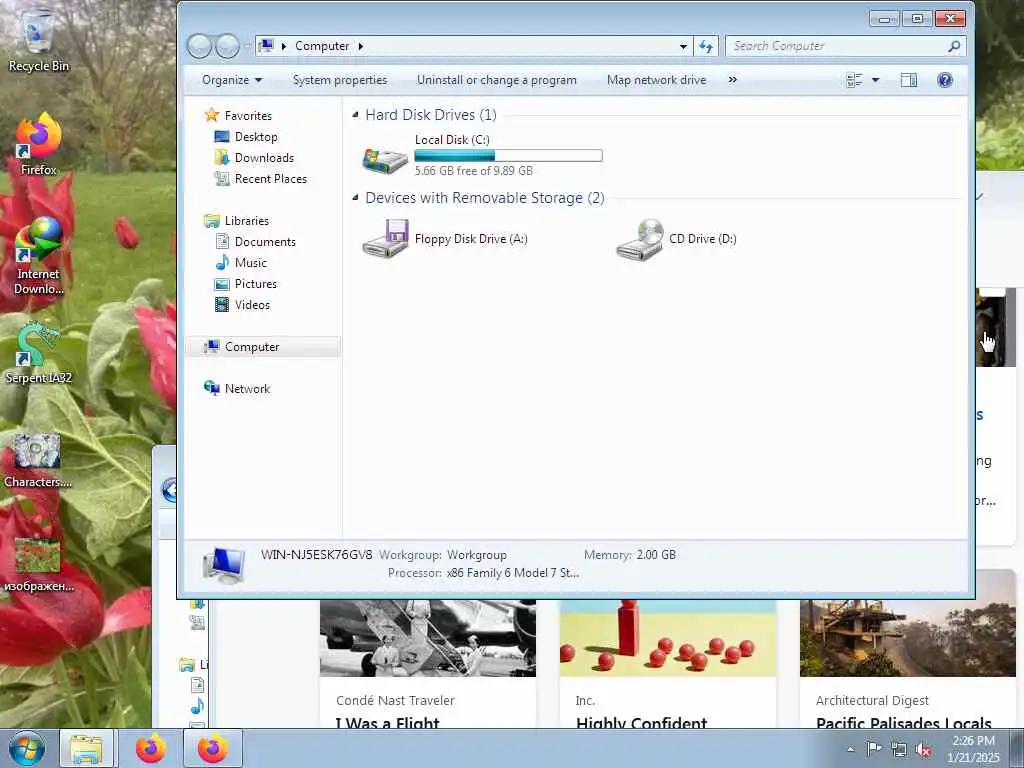This screenshot has width=1024, height=768.
Task: Open Serpent IA32 desktop shortcut
Action: [38, 353]
